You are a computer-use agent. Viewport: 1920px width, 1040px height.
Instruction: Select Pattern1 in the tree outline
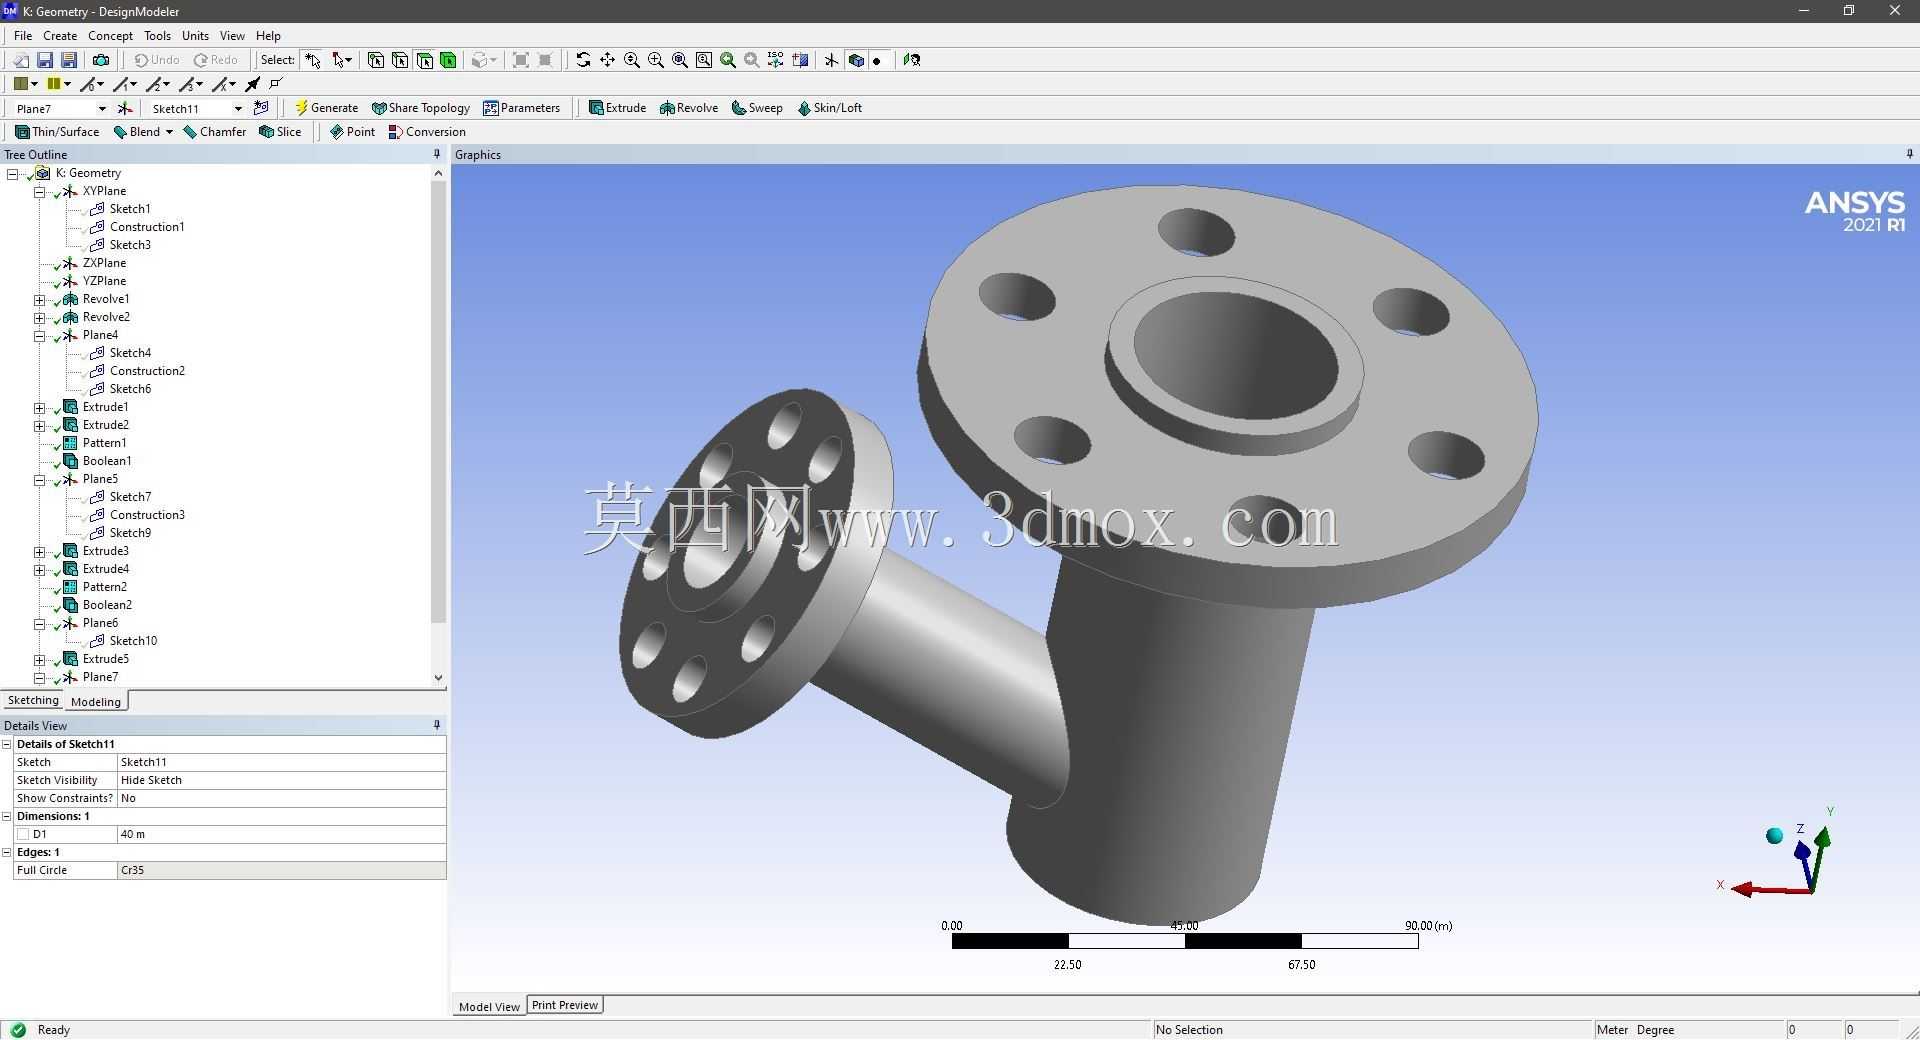click(x=104, y=443)
